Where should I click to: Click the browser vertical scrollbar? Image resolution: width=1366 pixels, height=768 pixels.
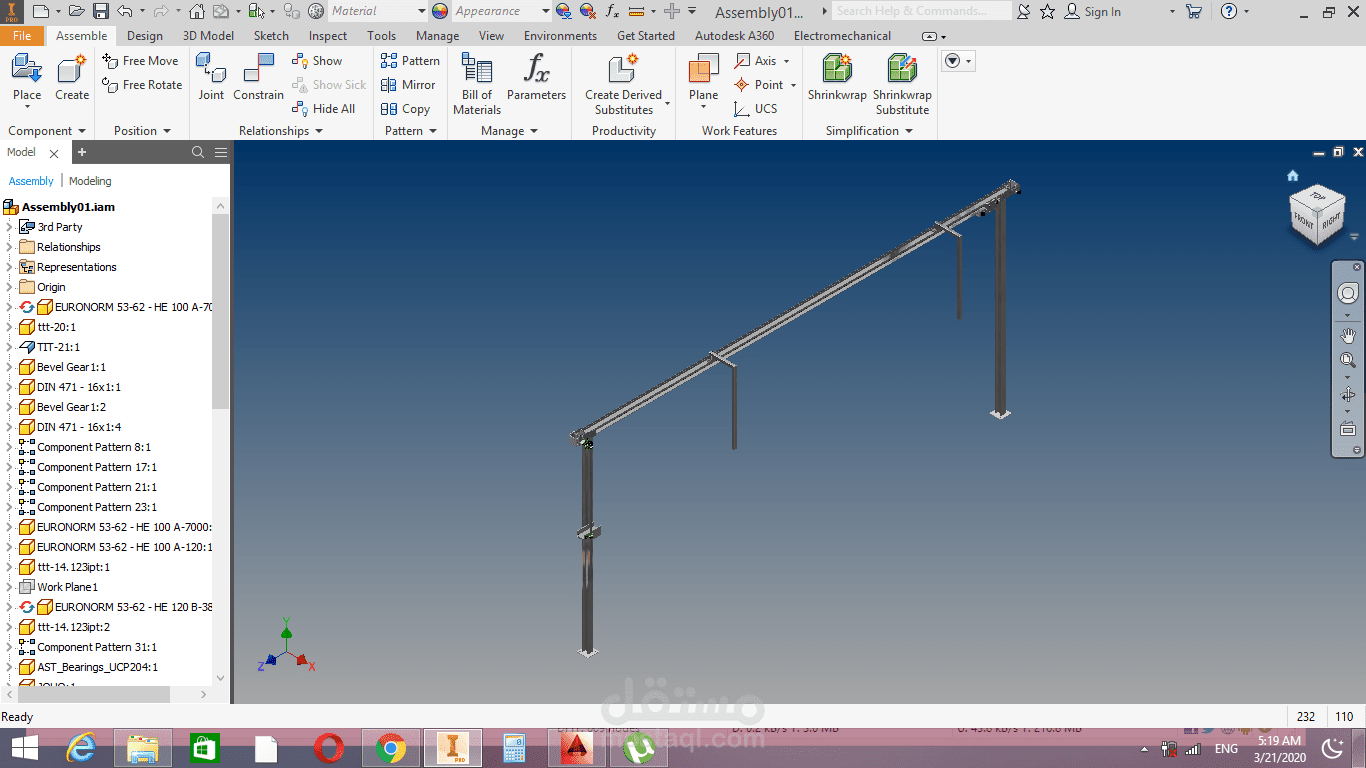(221, 311)
